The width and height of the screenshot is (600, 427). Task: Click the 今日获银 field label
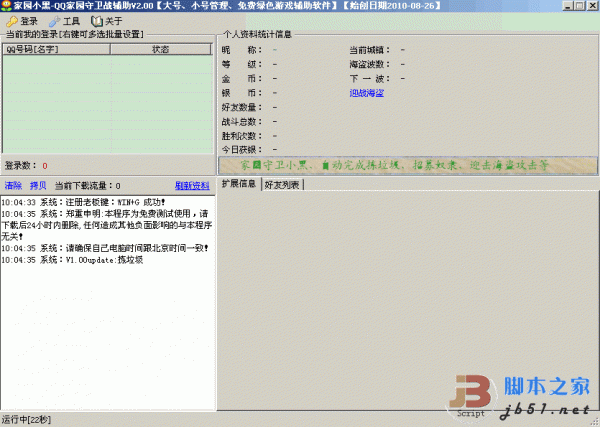[242, 150]
